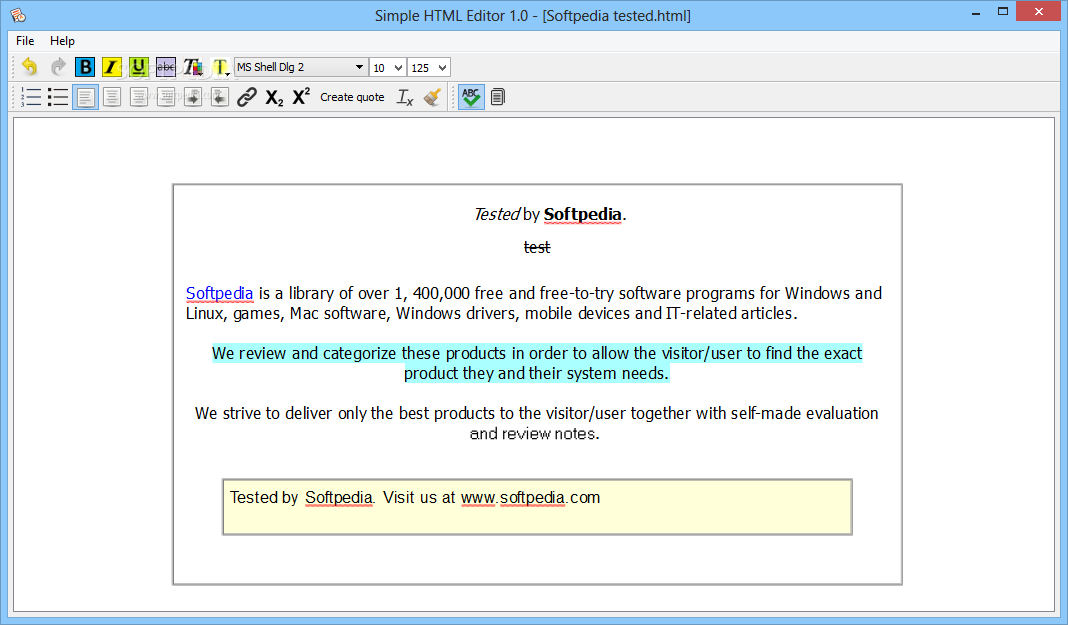Toggle bold formatting
The image size is (1068, 625).
pyautogui.click(x=85, y=67)
